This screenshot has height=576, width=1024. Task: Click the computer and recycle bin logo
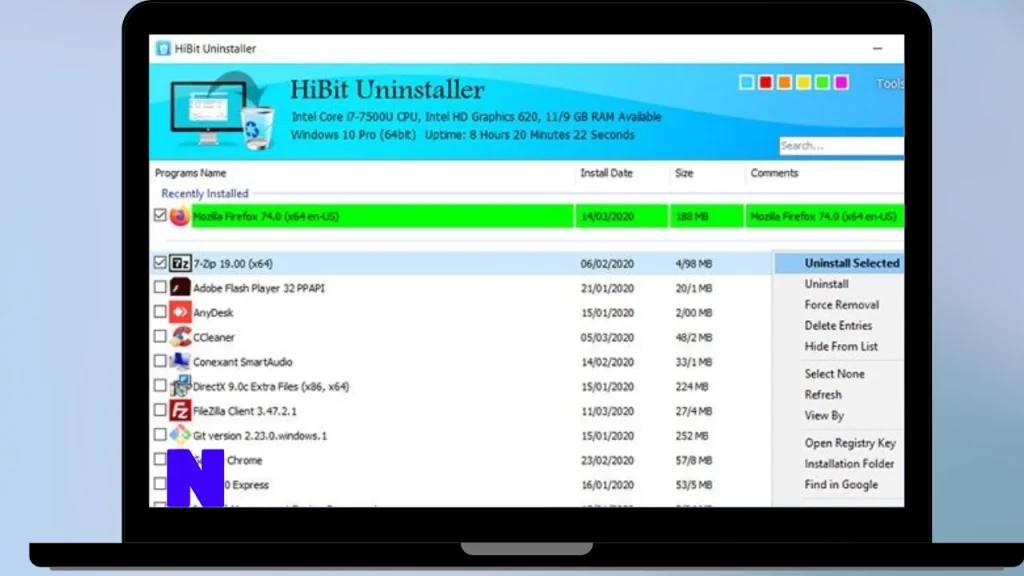[x=221, y=112]
